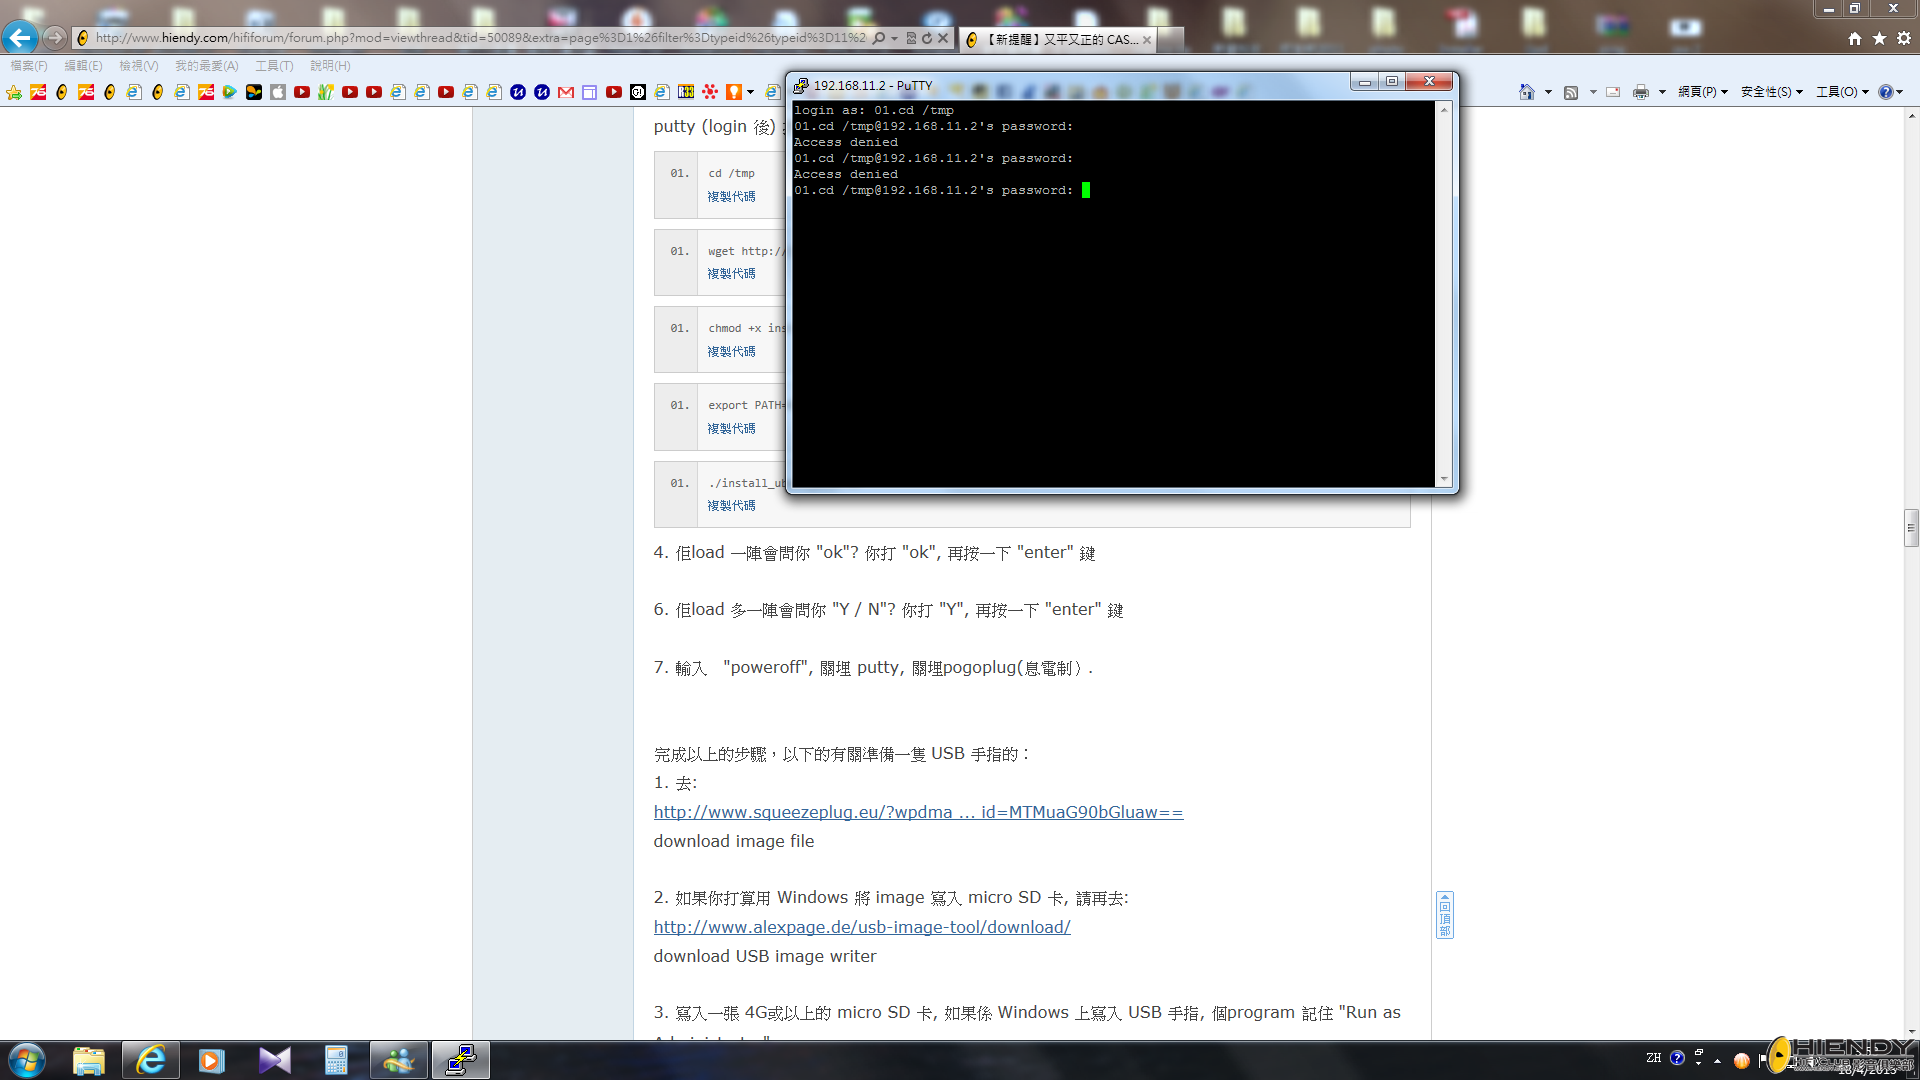The height and width of the screenshot is (1080, 1920).
Task: Open the 我的最愛(A) menu
Action: click(x=206, y=66)
